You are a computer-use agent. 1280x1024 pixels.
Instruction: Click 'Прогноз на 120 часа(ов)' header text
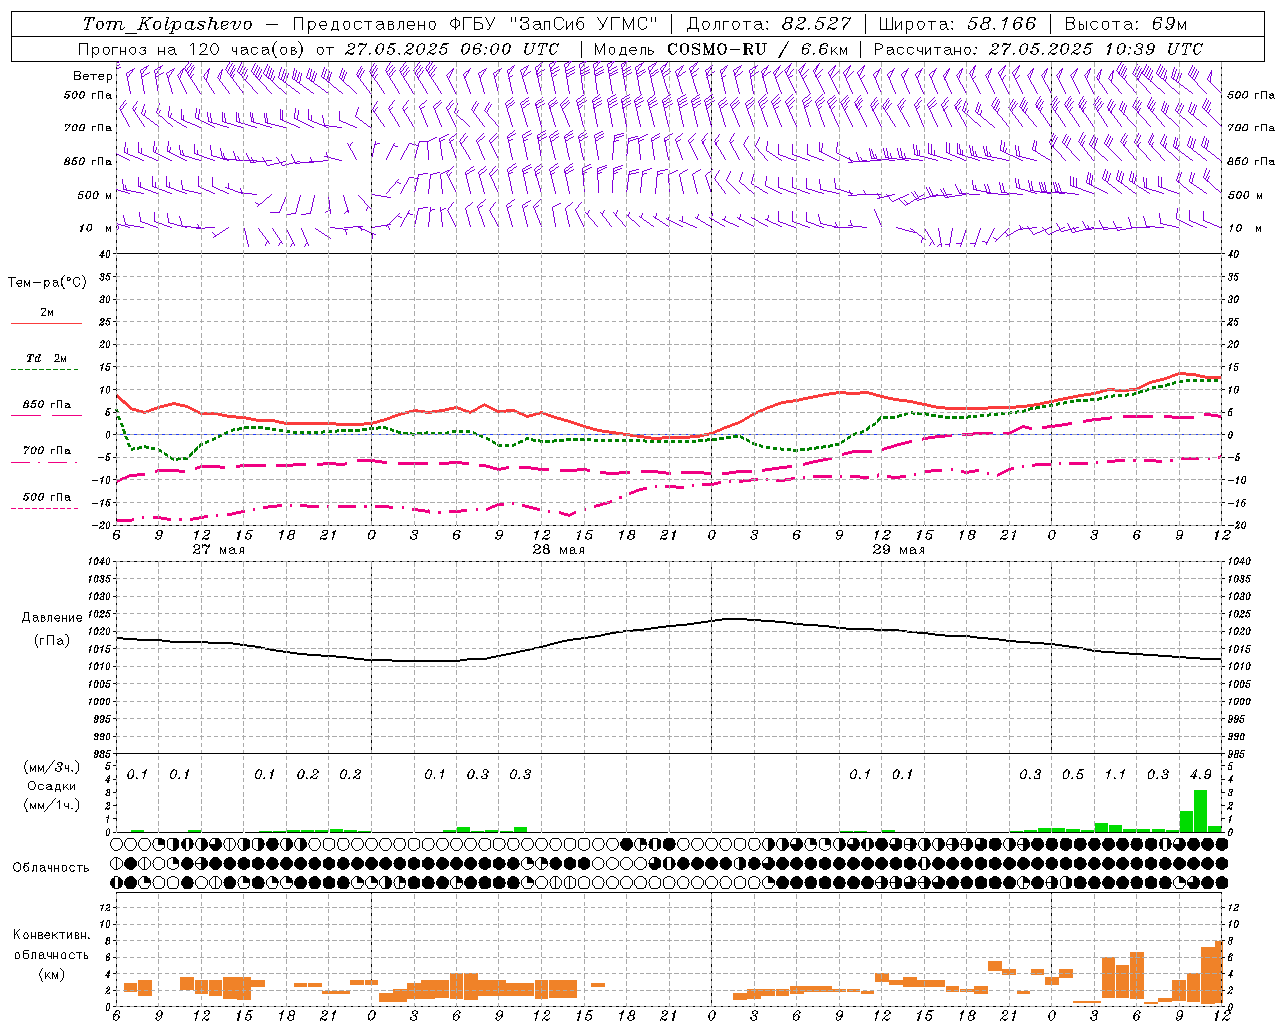point(193,49)
